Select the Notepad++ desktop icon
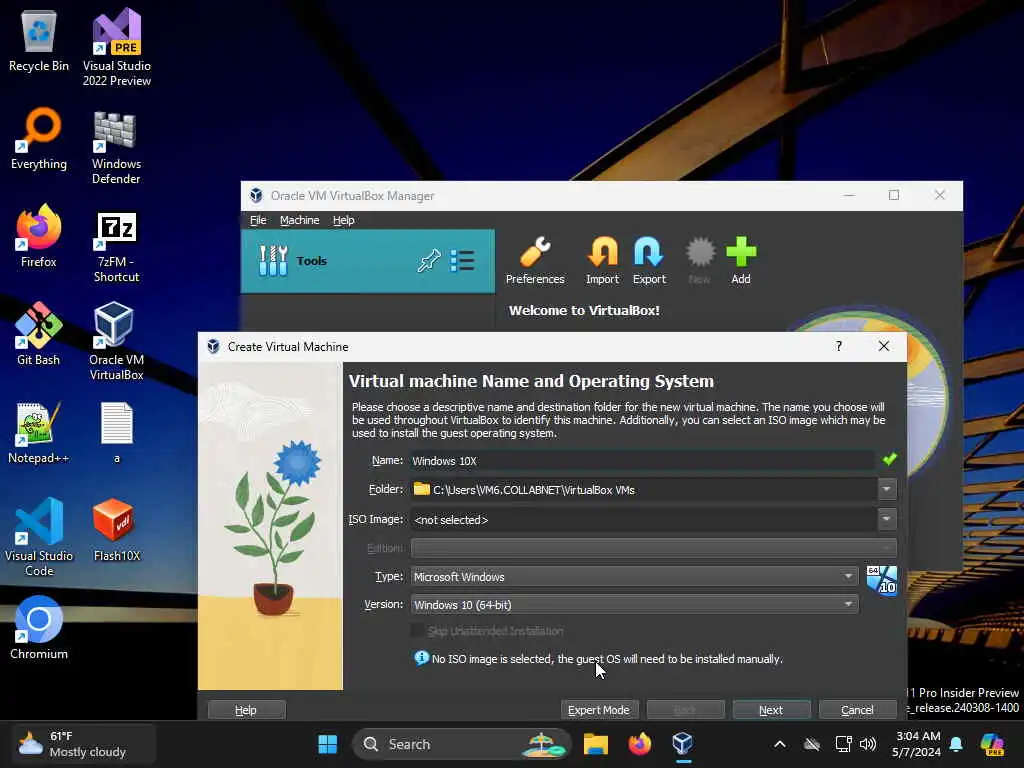Image resolution: width=1024 pixels, height=768 pixels. tap(39, 433)
